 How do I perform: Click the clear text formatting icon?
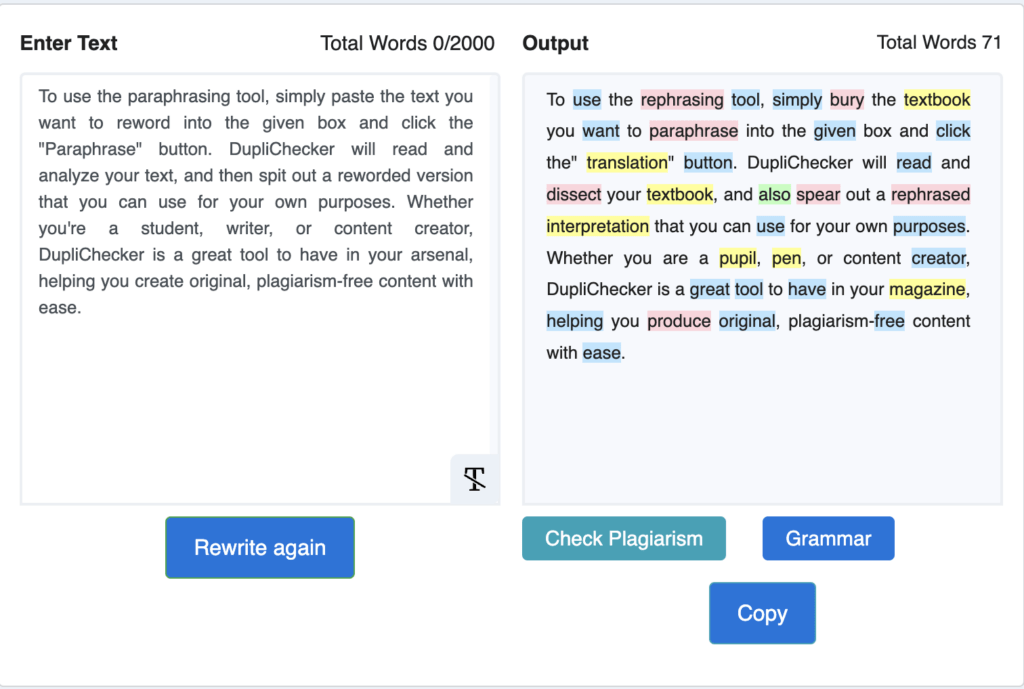(x=475, y=479)
